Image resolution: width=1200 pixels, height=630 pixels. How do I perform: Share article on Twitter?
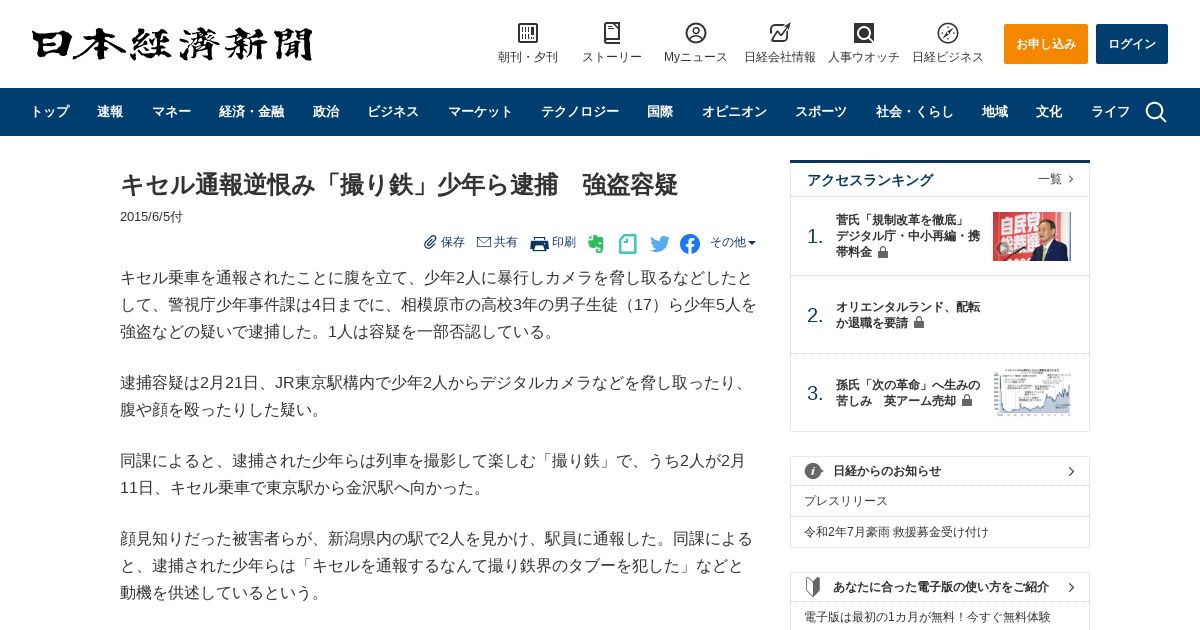[x=660, y=243]
